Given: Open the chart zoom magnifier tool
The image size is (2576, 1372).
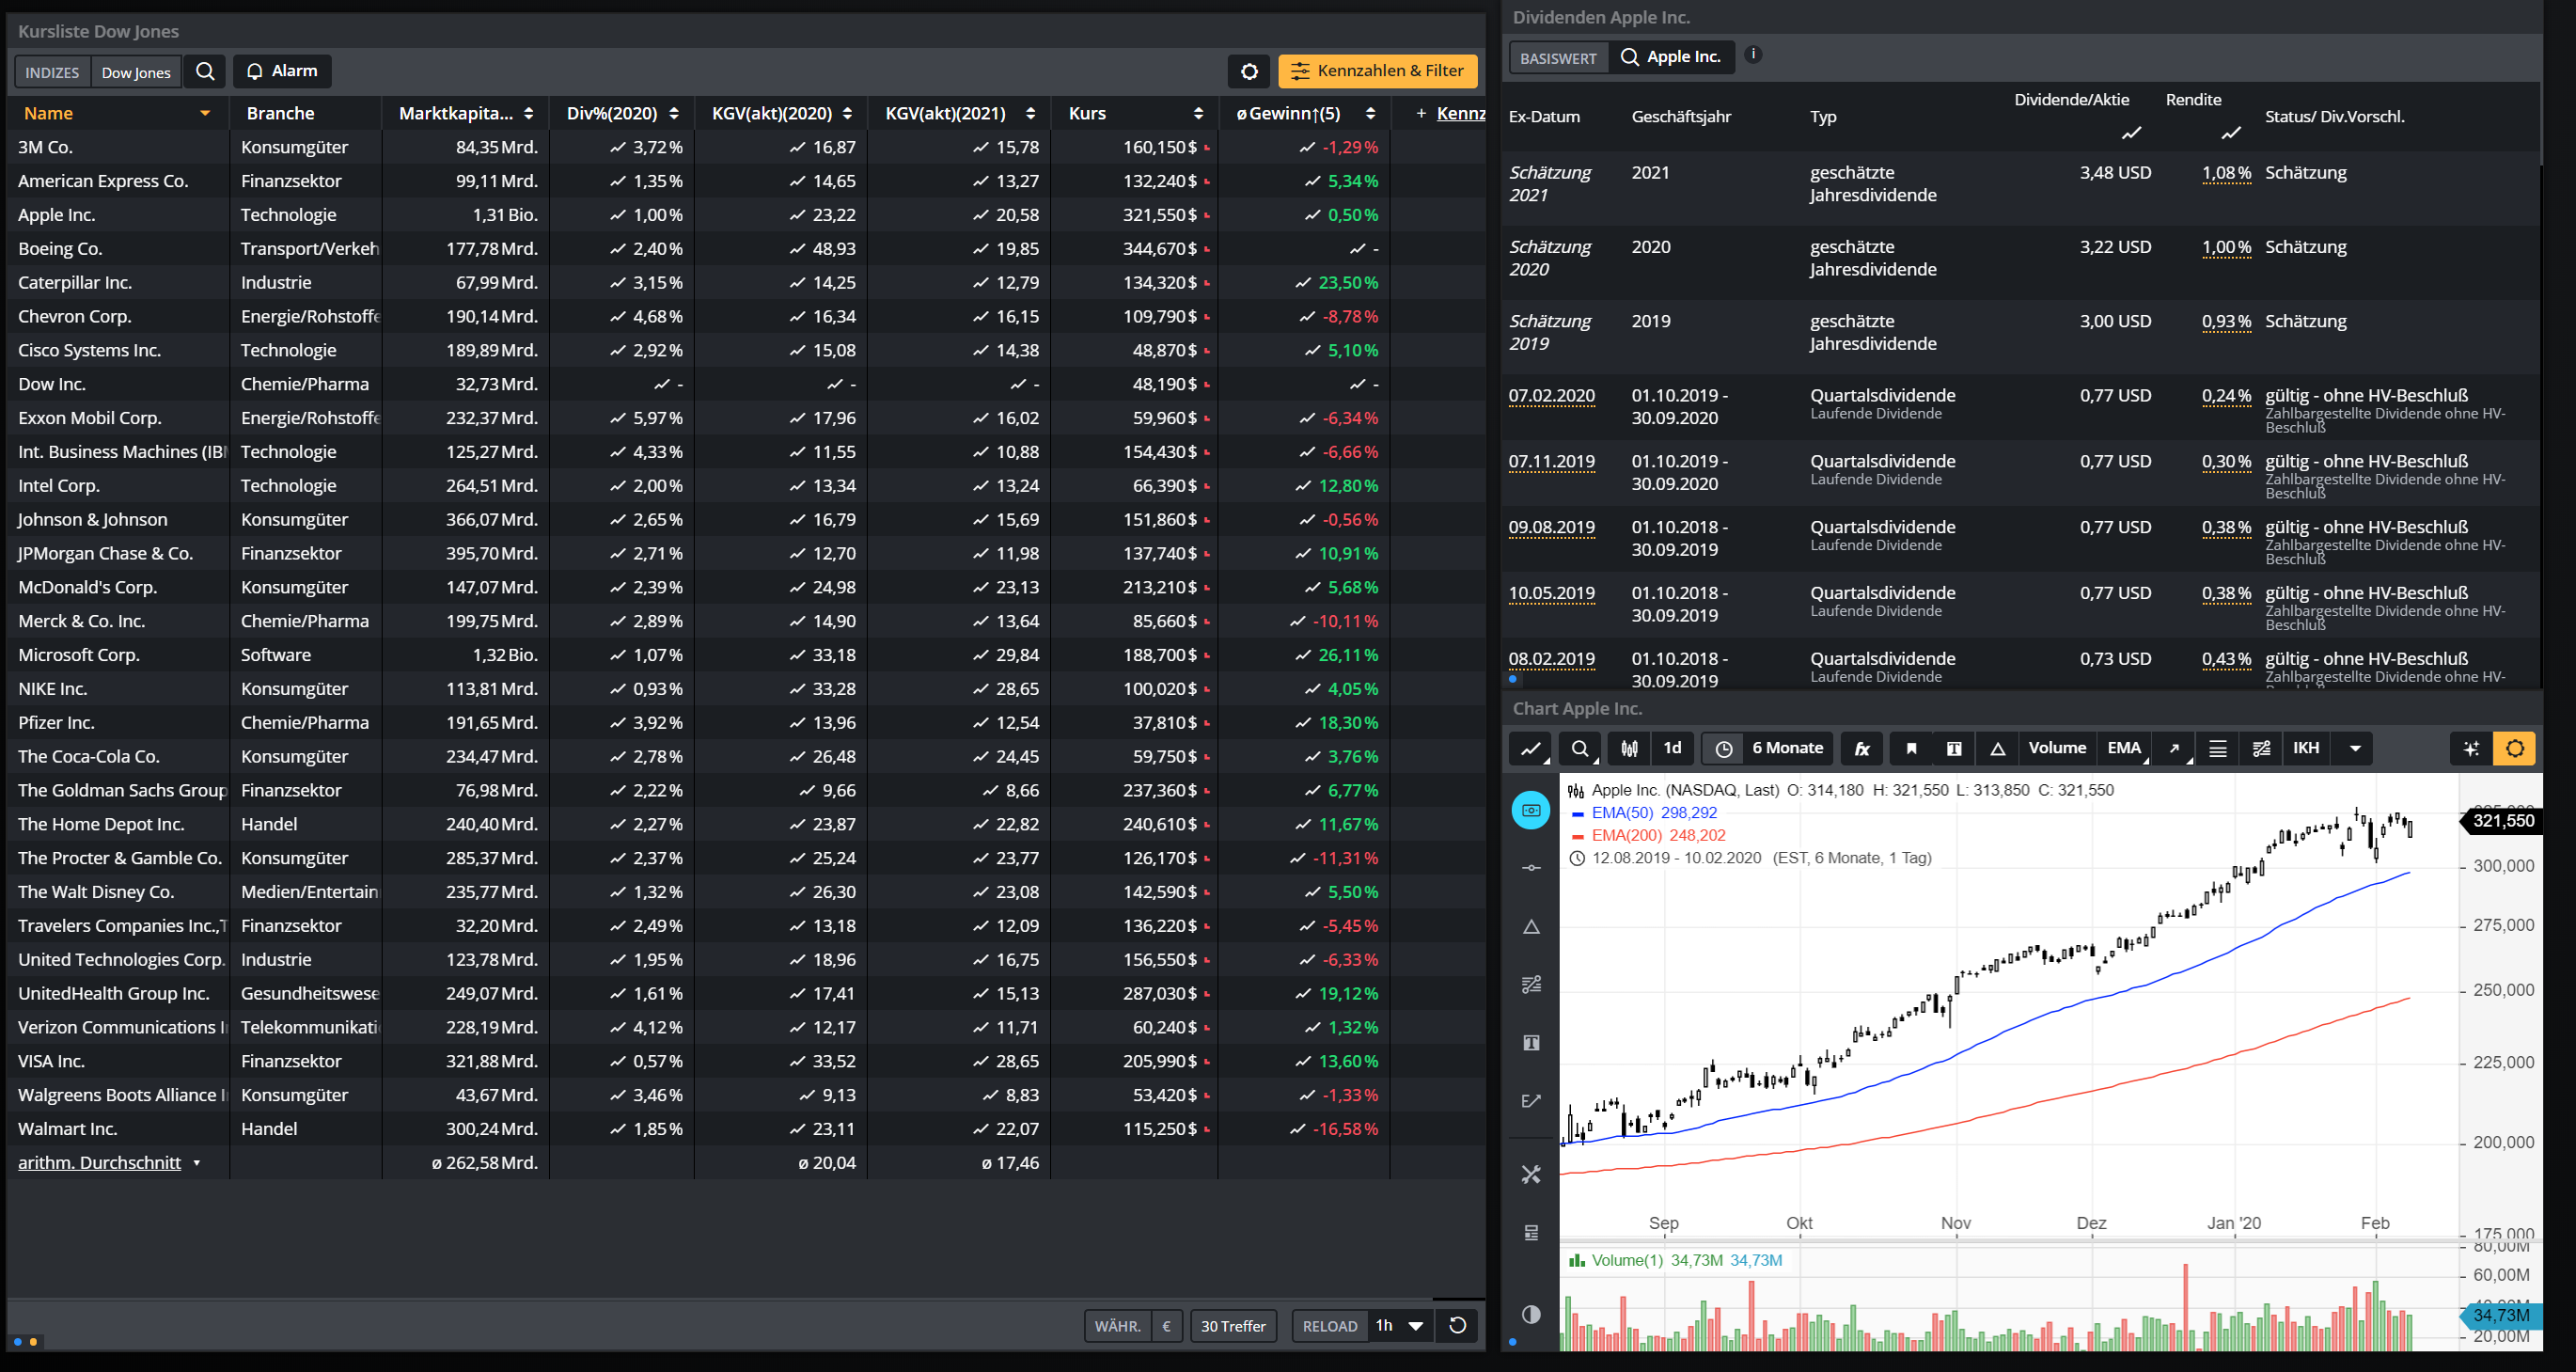Looking at the screenshot, I should pyautogui.click(x=1579, y=748).
